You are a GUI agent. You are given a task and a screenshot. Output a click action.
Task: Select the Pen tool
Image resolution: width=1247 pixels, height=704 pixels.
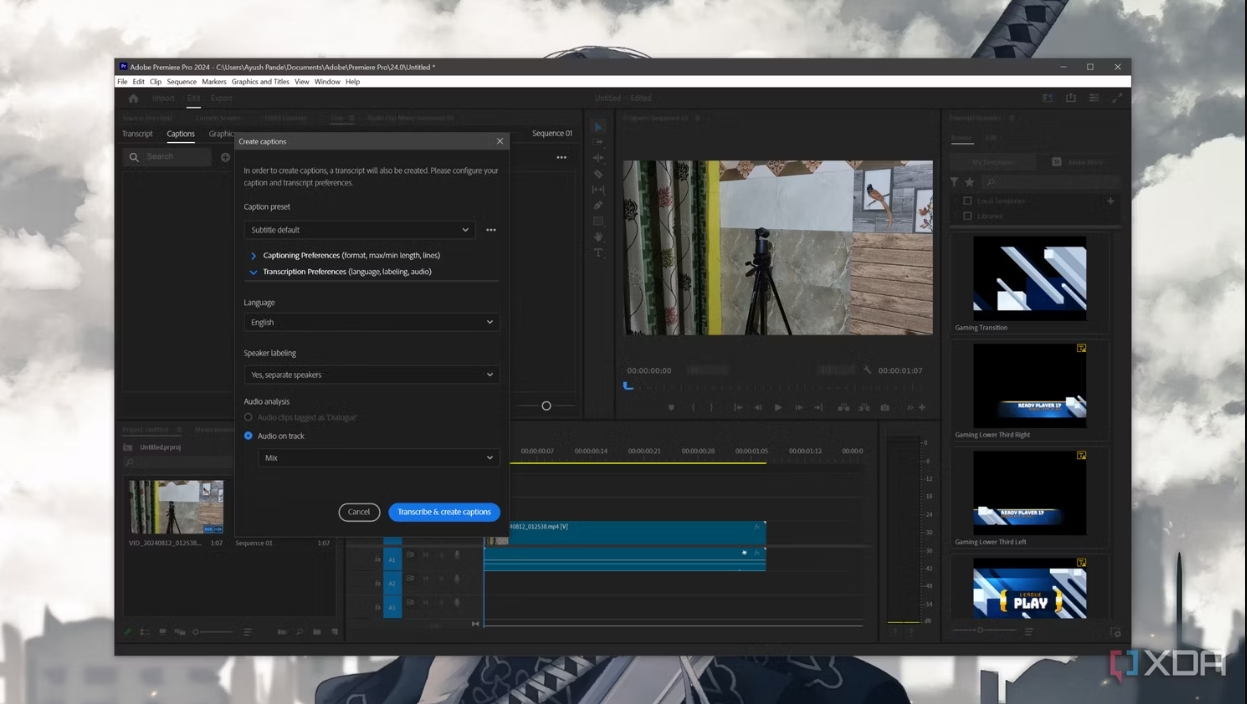tap(598, 206)
